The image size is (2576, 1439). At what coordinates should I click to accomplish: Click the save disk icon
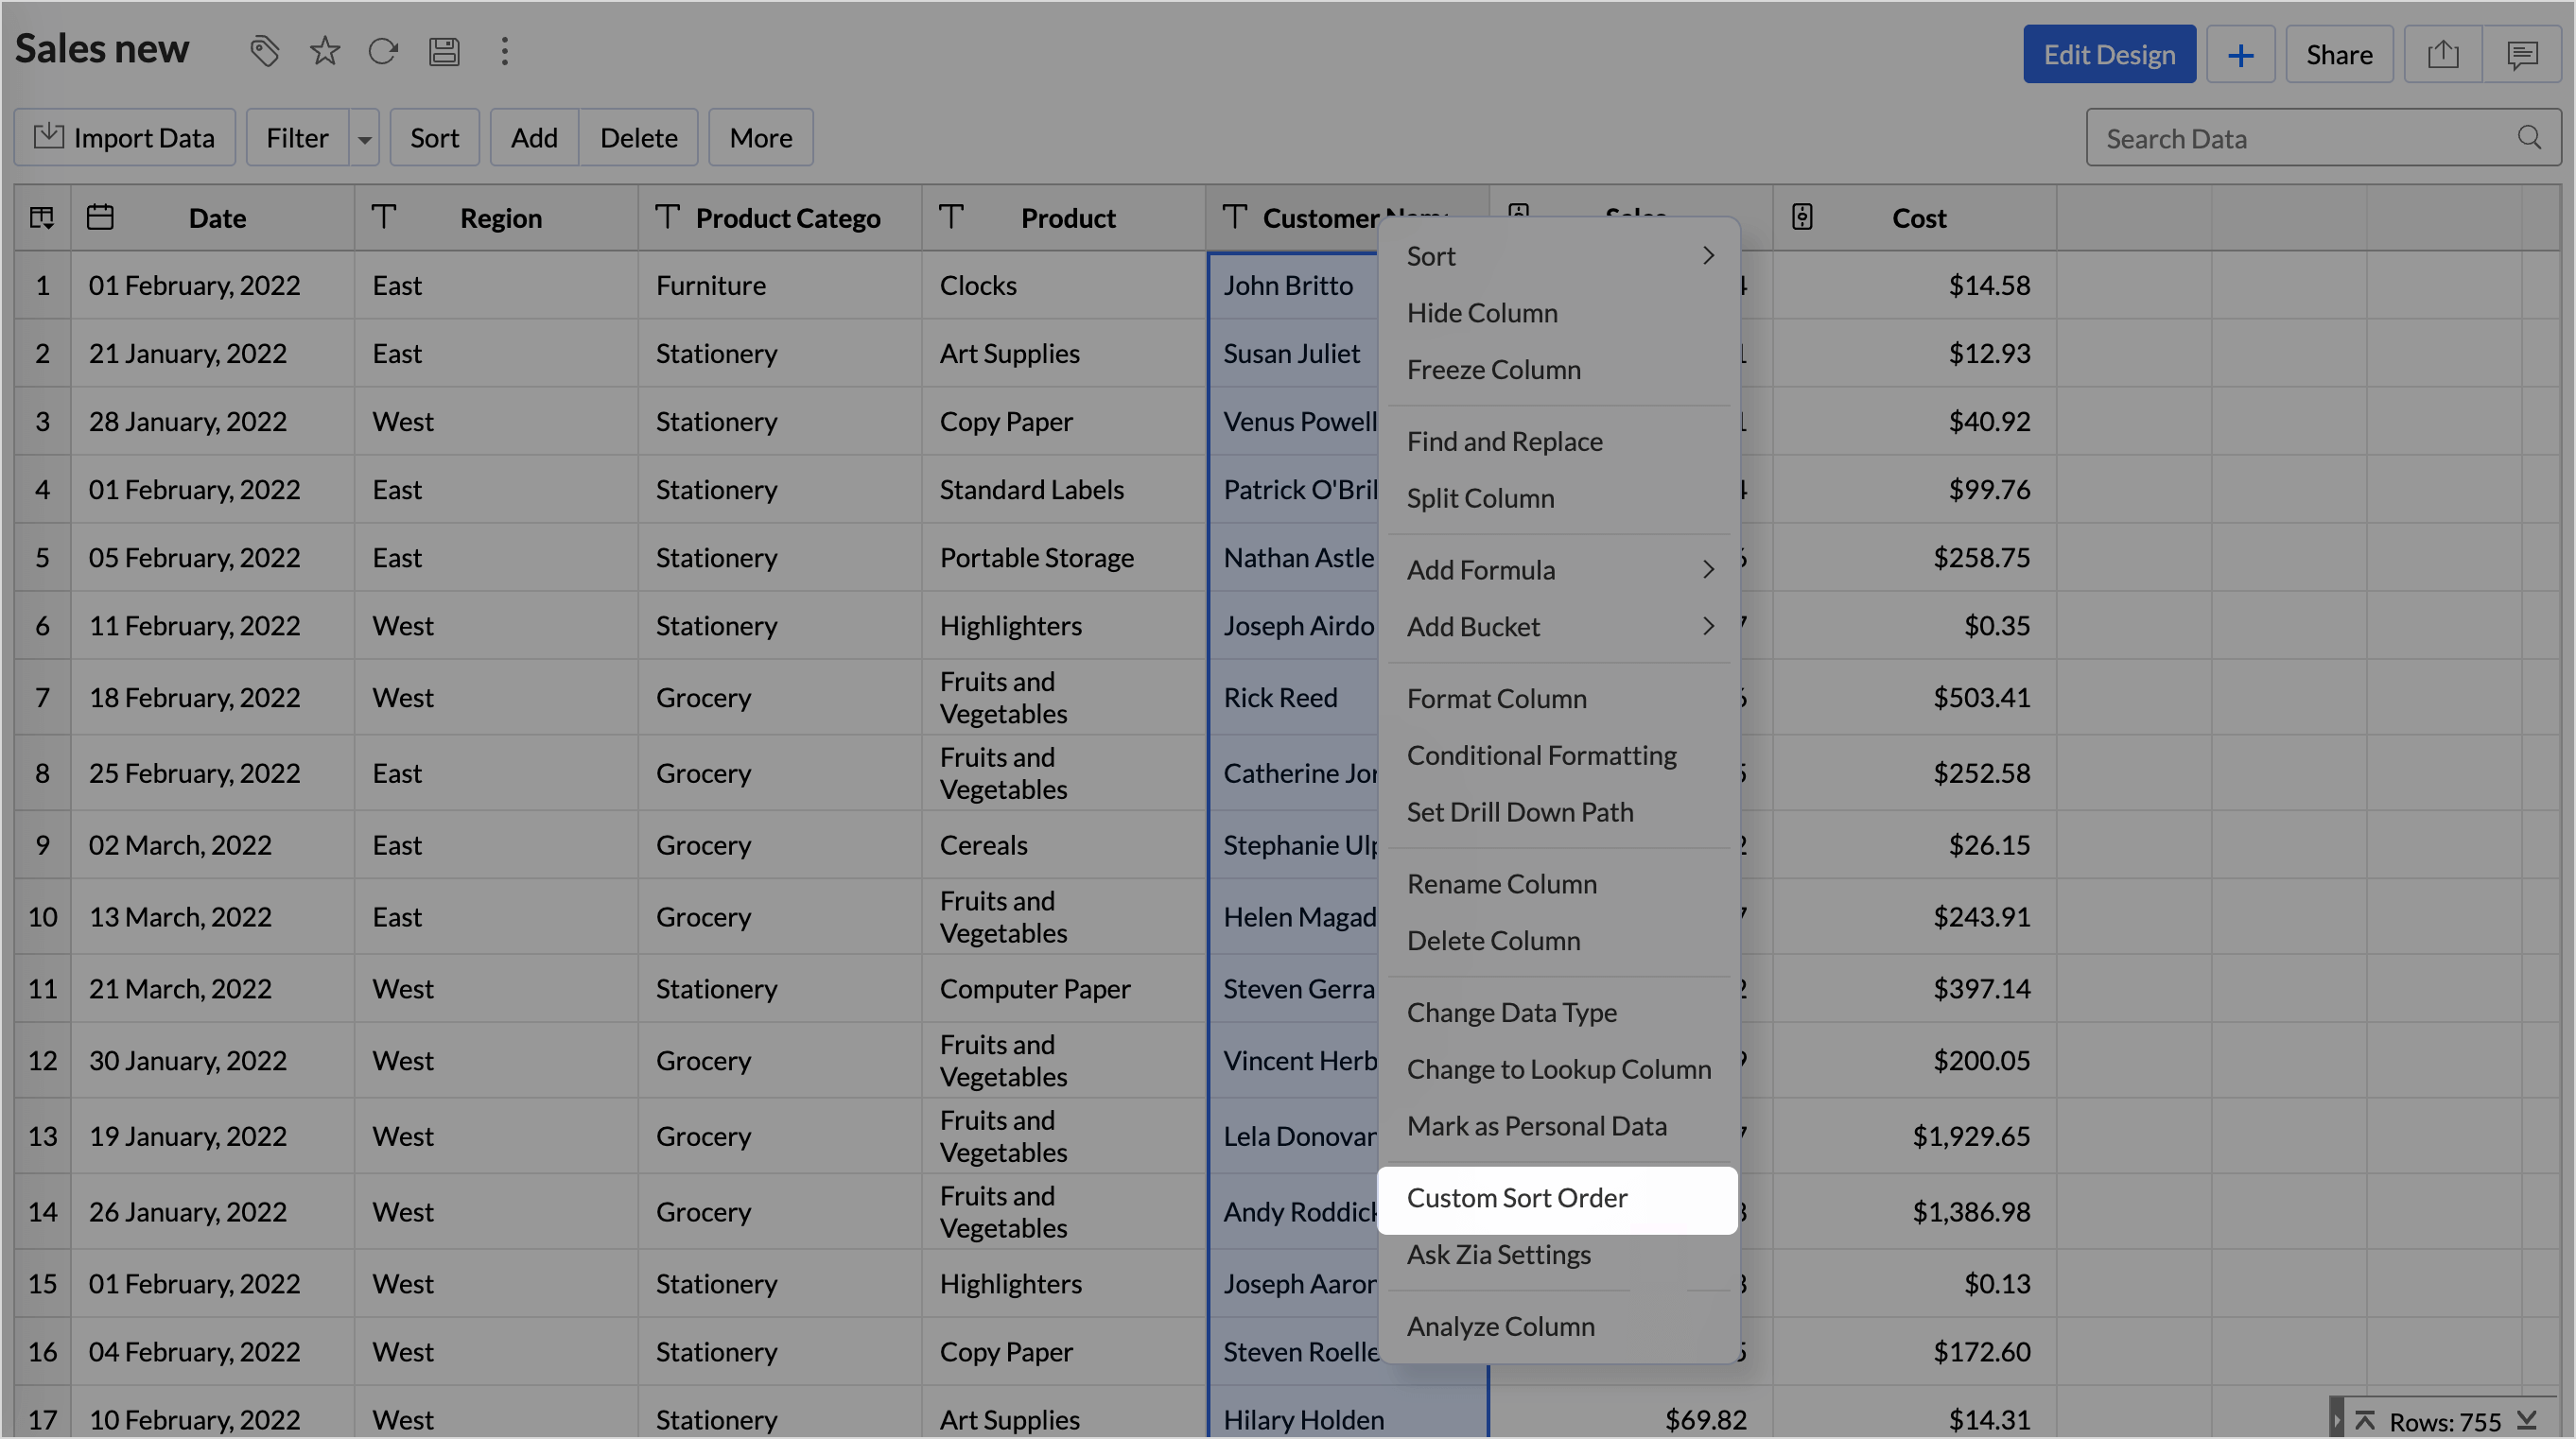444,51
